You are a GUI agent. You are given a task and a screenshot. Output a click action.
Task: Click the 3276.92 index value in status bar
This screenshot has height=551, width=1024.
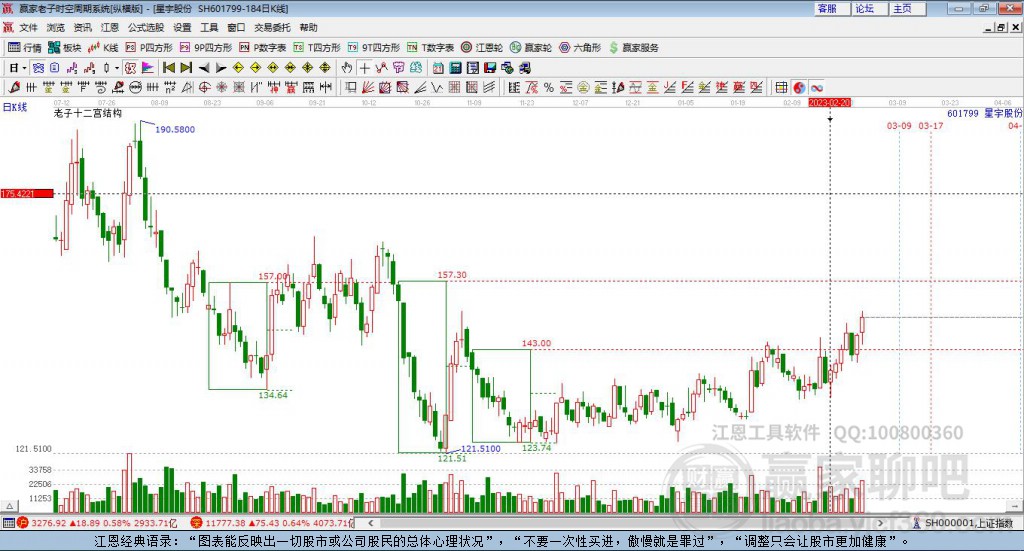[x=48, y=523]
